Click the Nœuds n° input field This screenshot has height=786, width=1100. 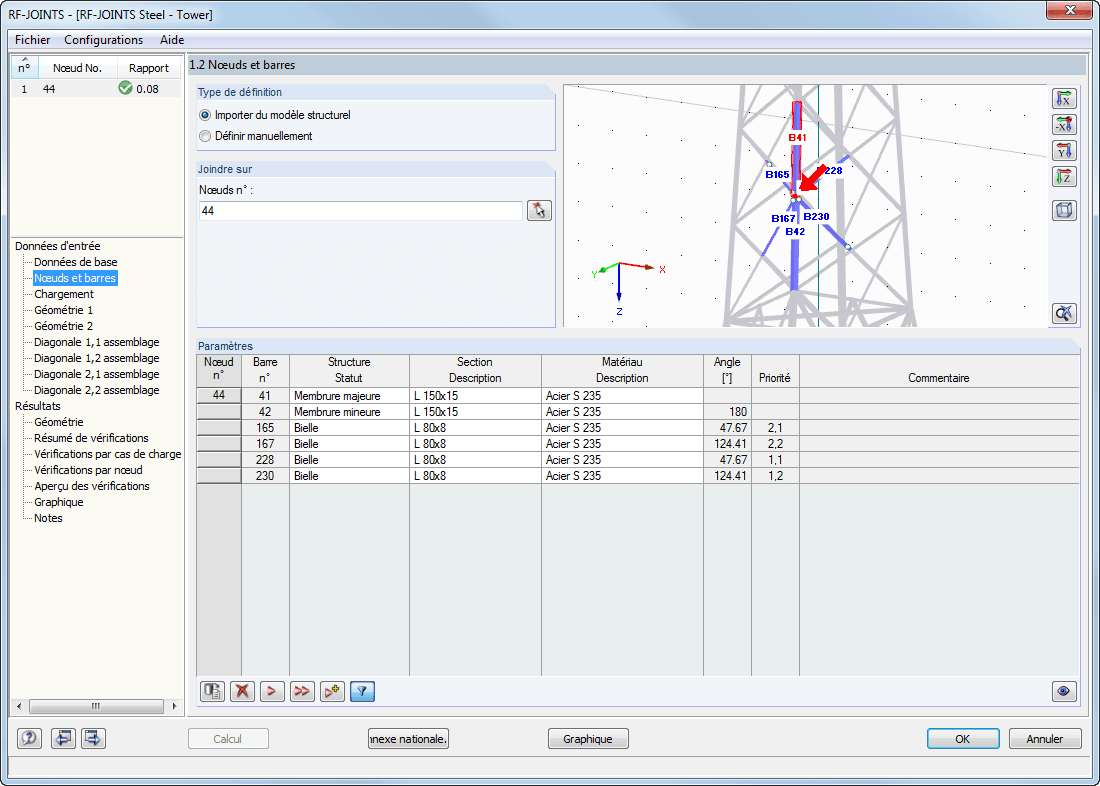pos(360,211)
